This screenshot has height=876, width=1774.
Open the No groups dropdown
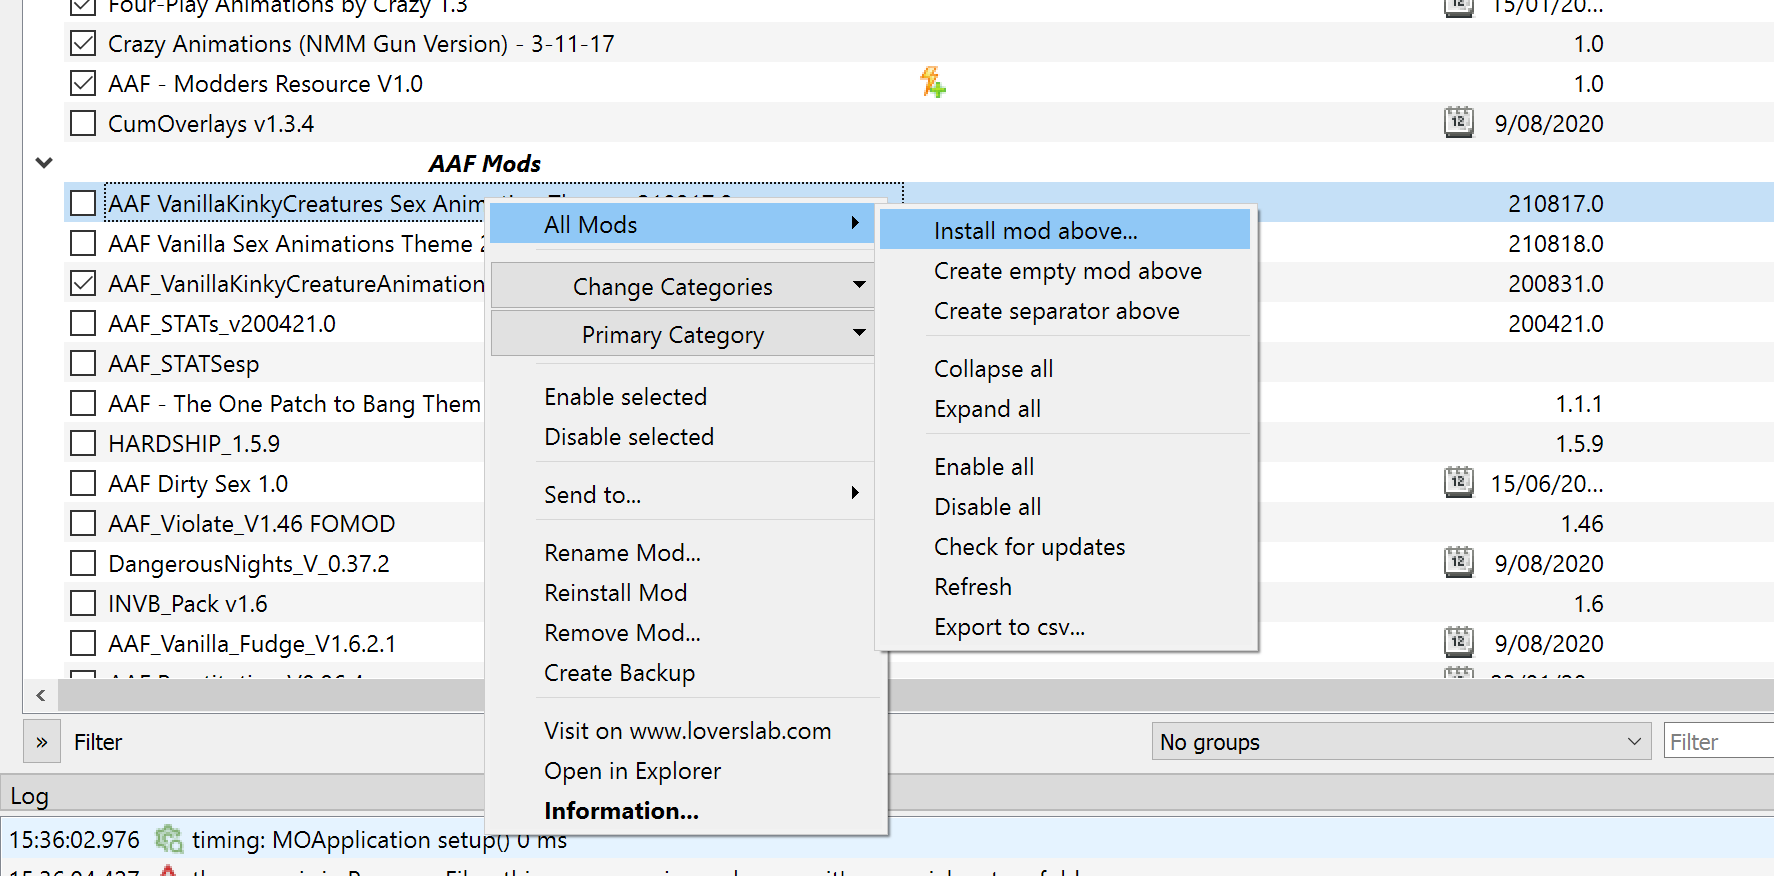[1400, 742]
